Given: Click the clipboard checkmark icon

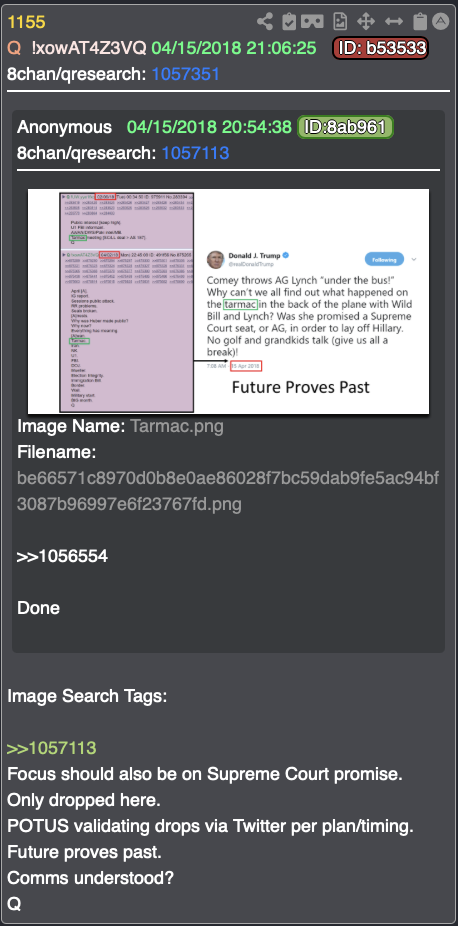Looking at the screenshot, I should point(289,22).
